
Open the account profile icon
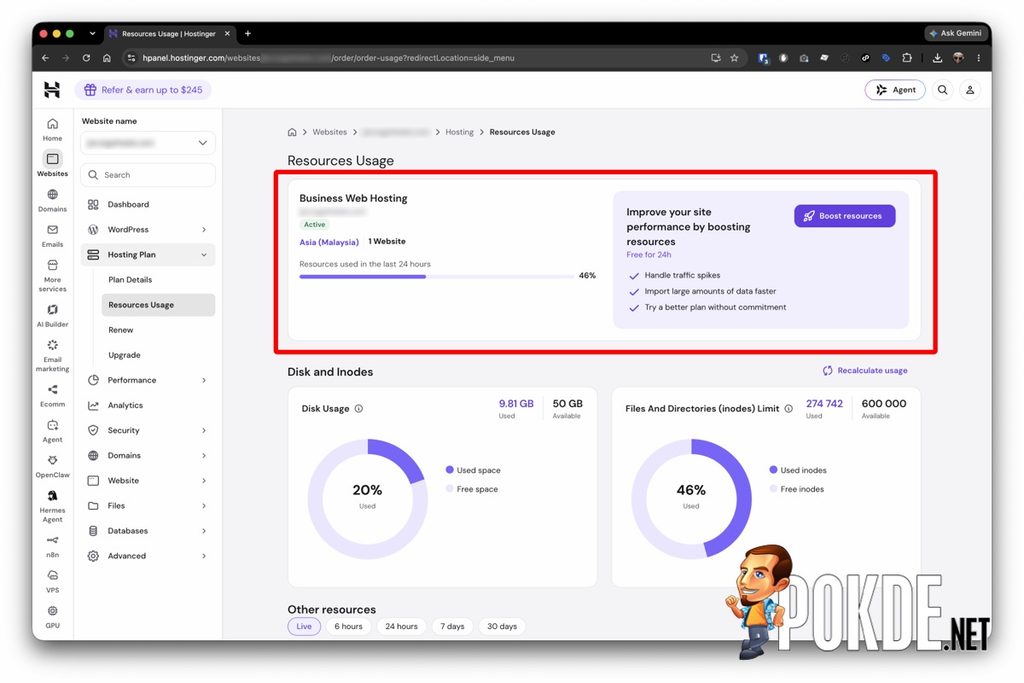click(x=970, y=90)
